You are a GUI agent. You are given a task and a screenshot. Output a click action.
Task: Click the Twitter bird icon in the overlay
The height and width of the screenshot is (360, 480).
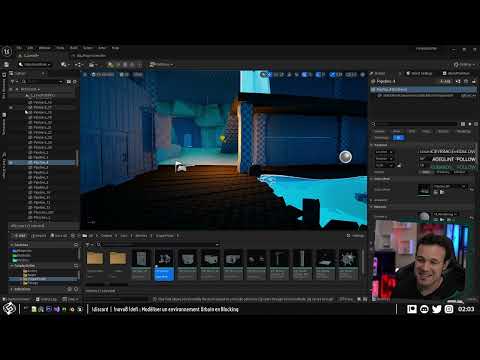tap(436, 309)
